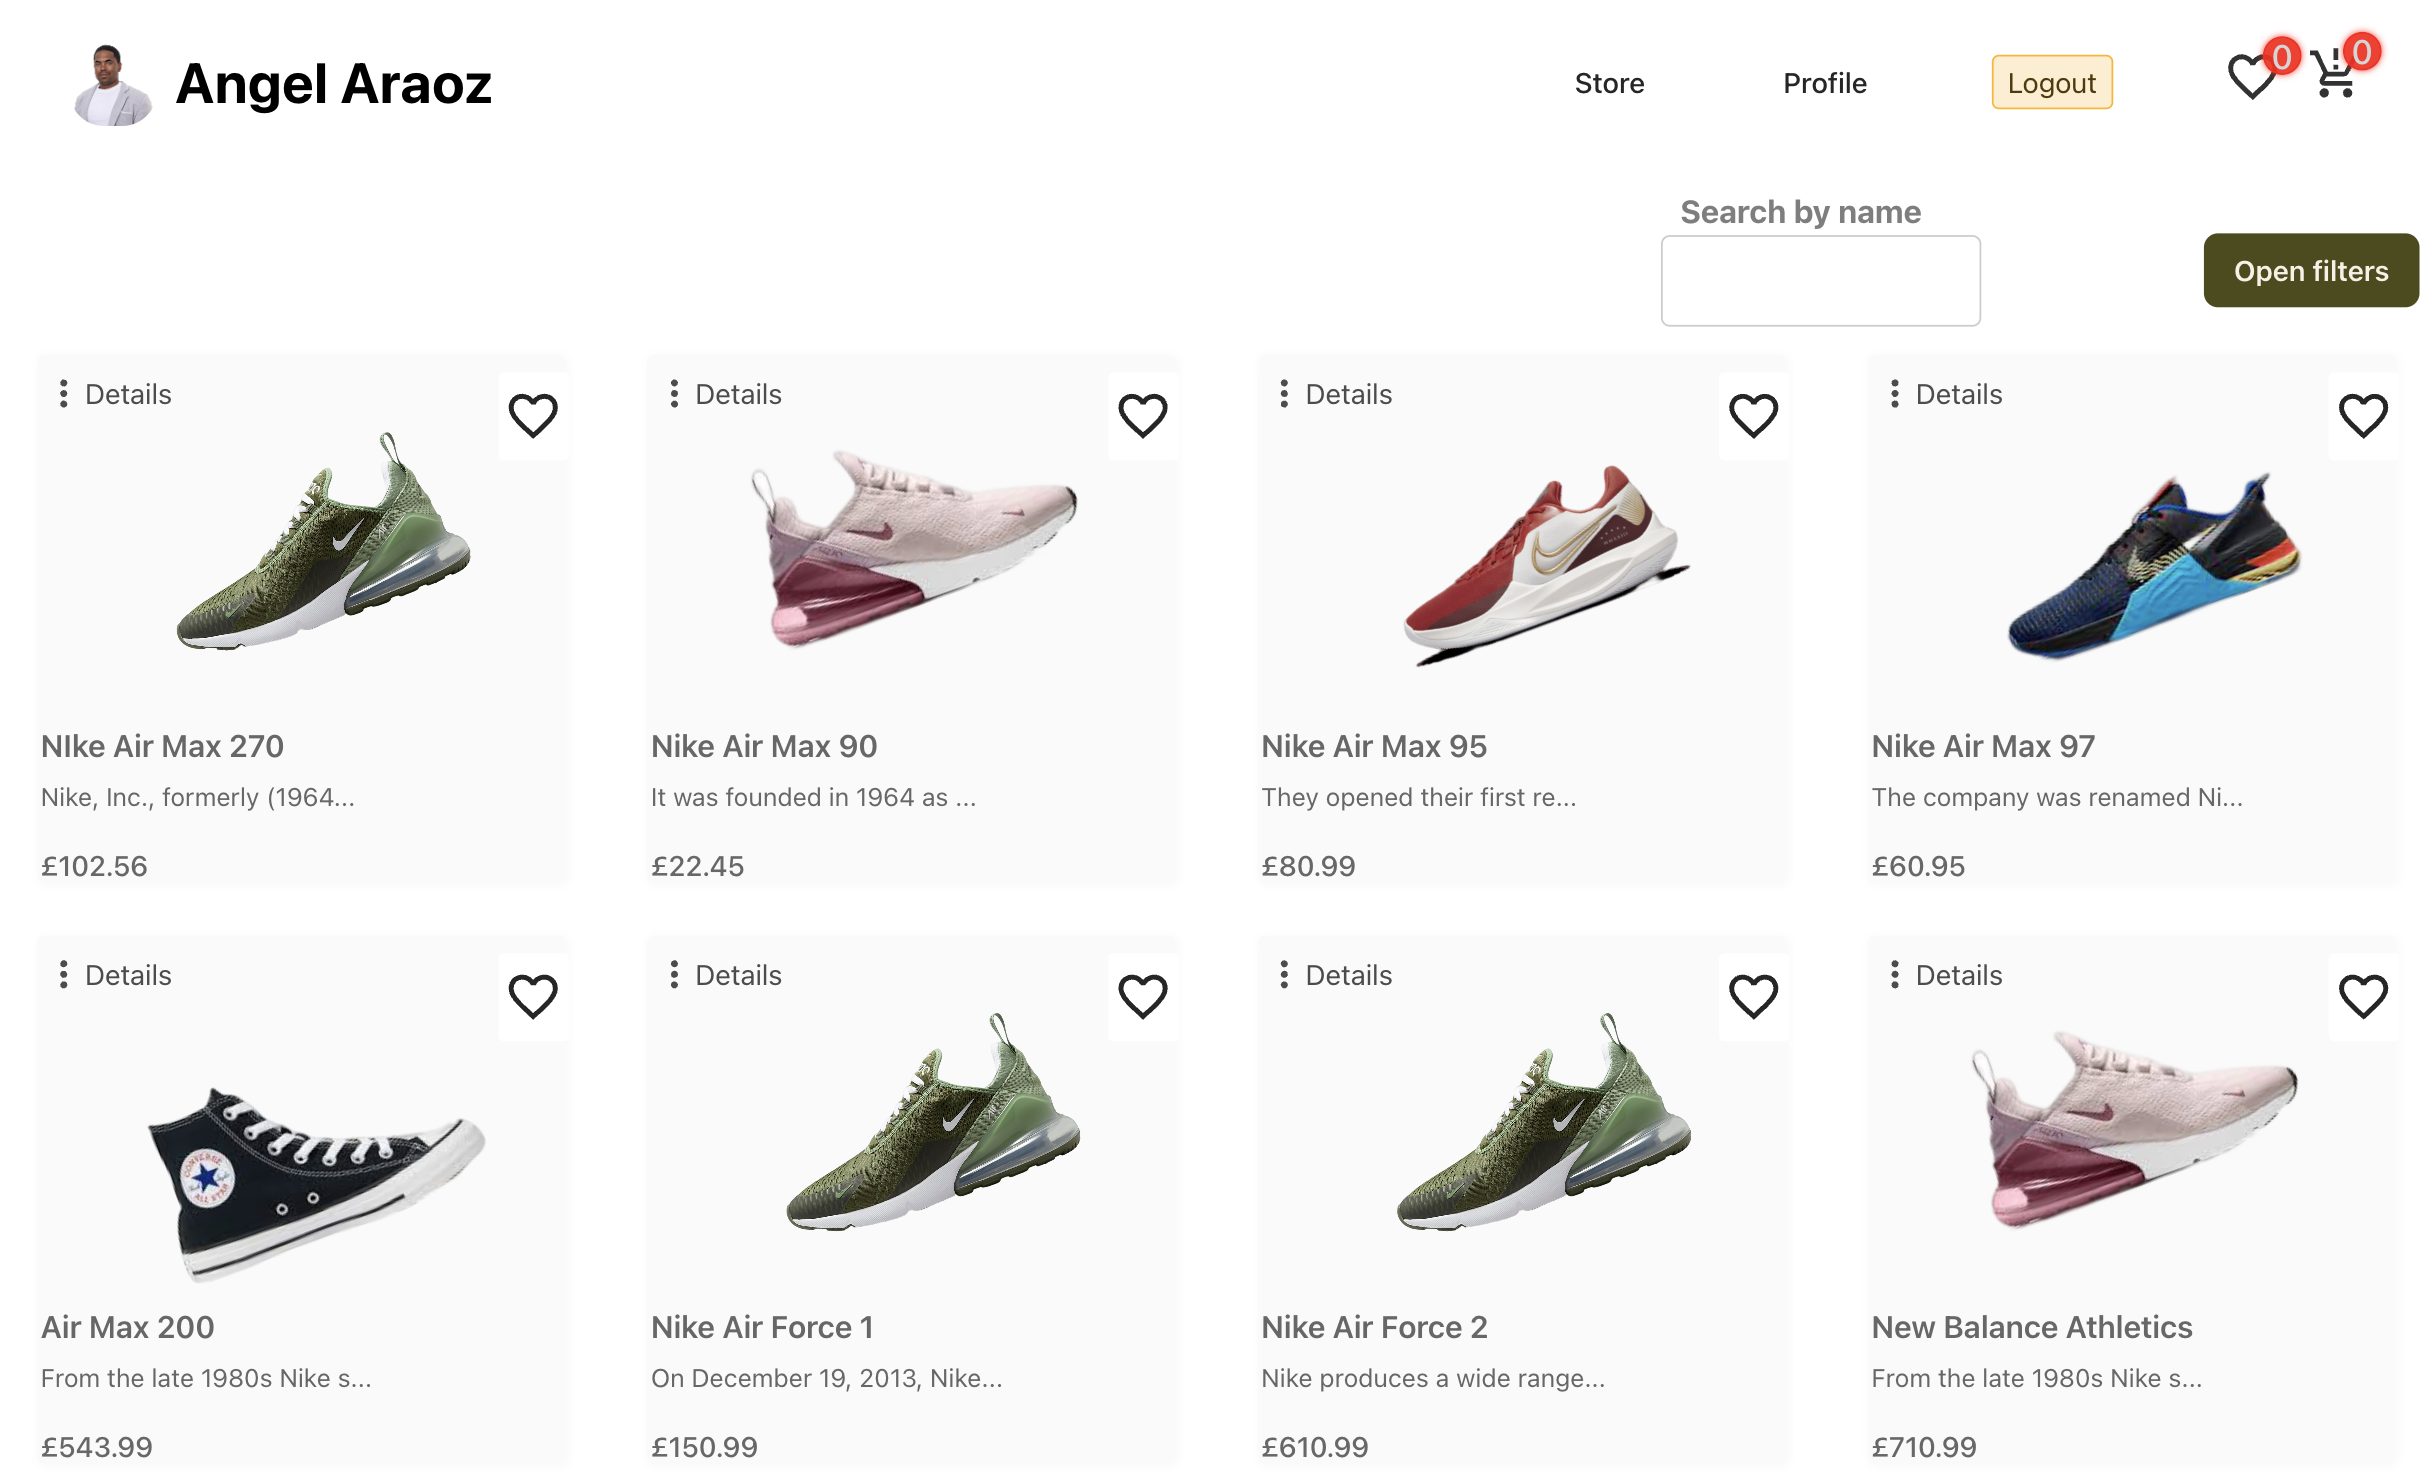Favorite the Nike Air Max 270
Image resolution: width=2424 pixels, height=1476 pixels.
click(532, 415)
